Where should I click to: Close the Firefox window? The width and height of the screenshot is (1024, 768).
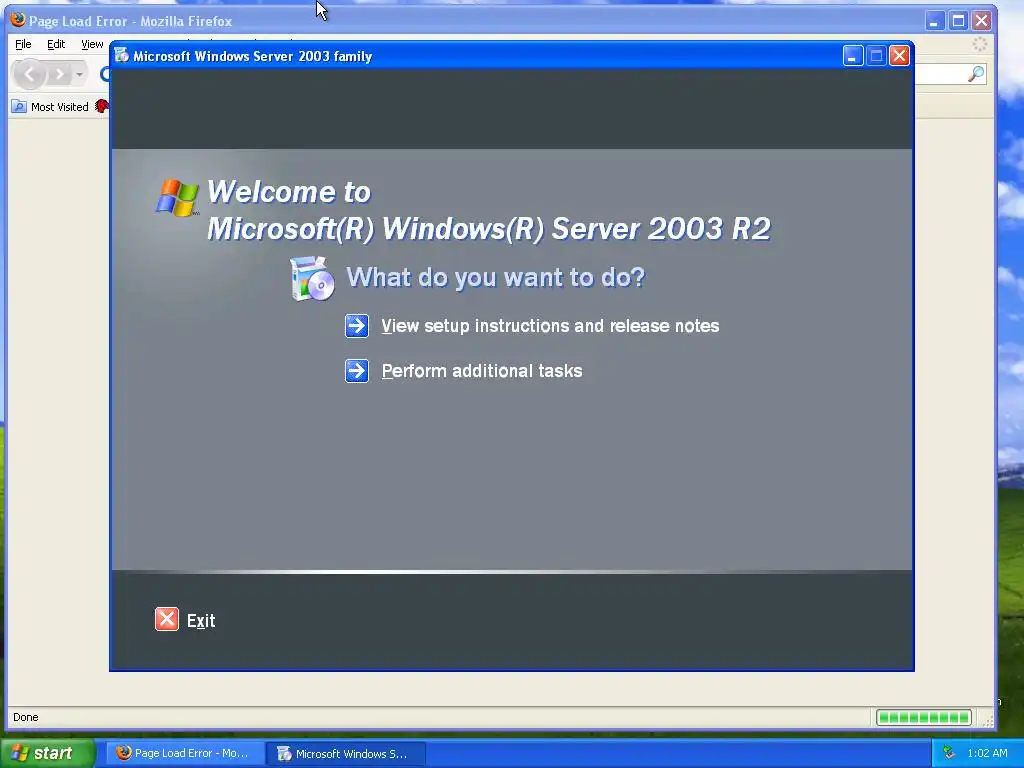(982, 21)
